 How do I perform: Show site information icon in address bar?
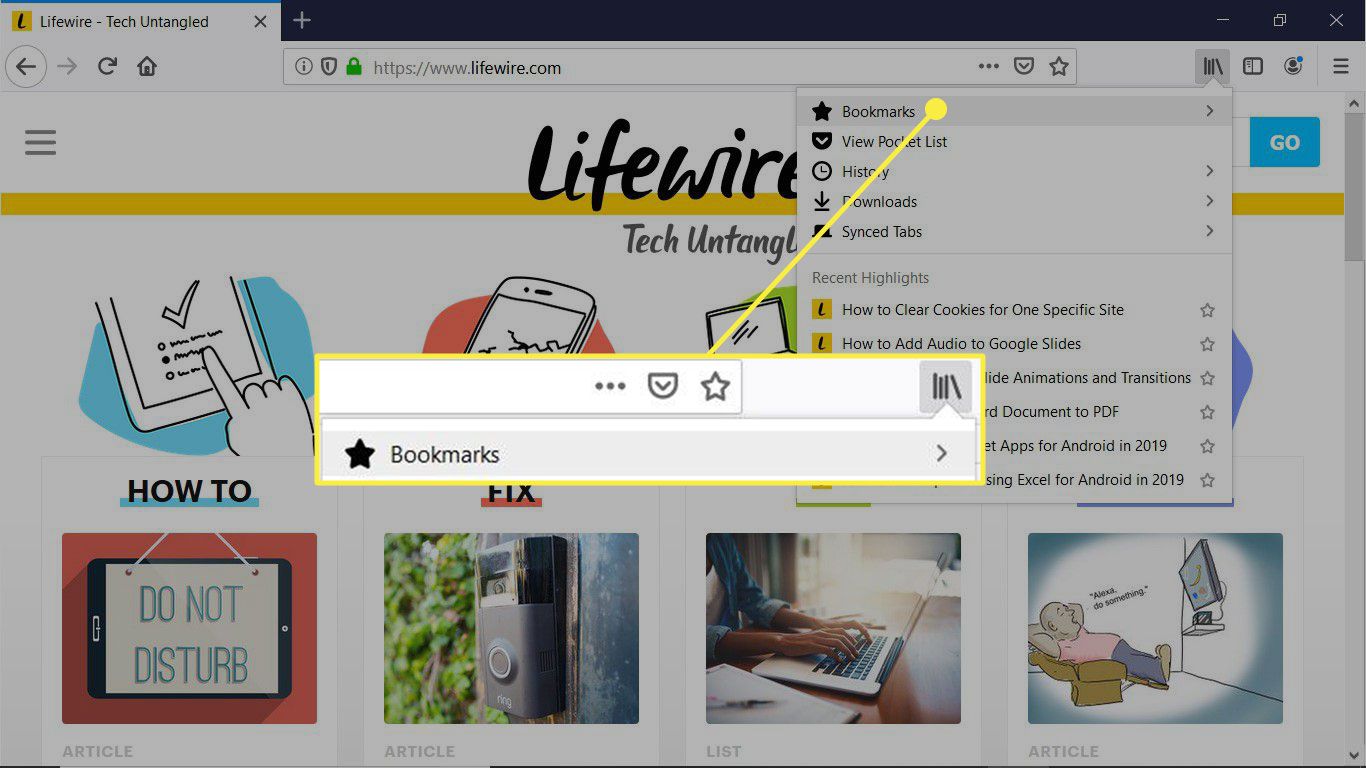tap(303, 67)
